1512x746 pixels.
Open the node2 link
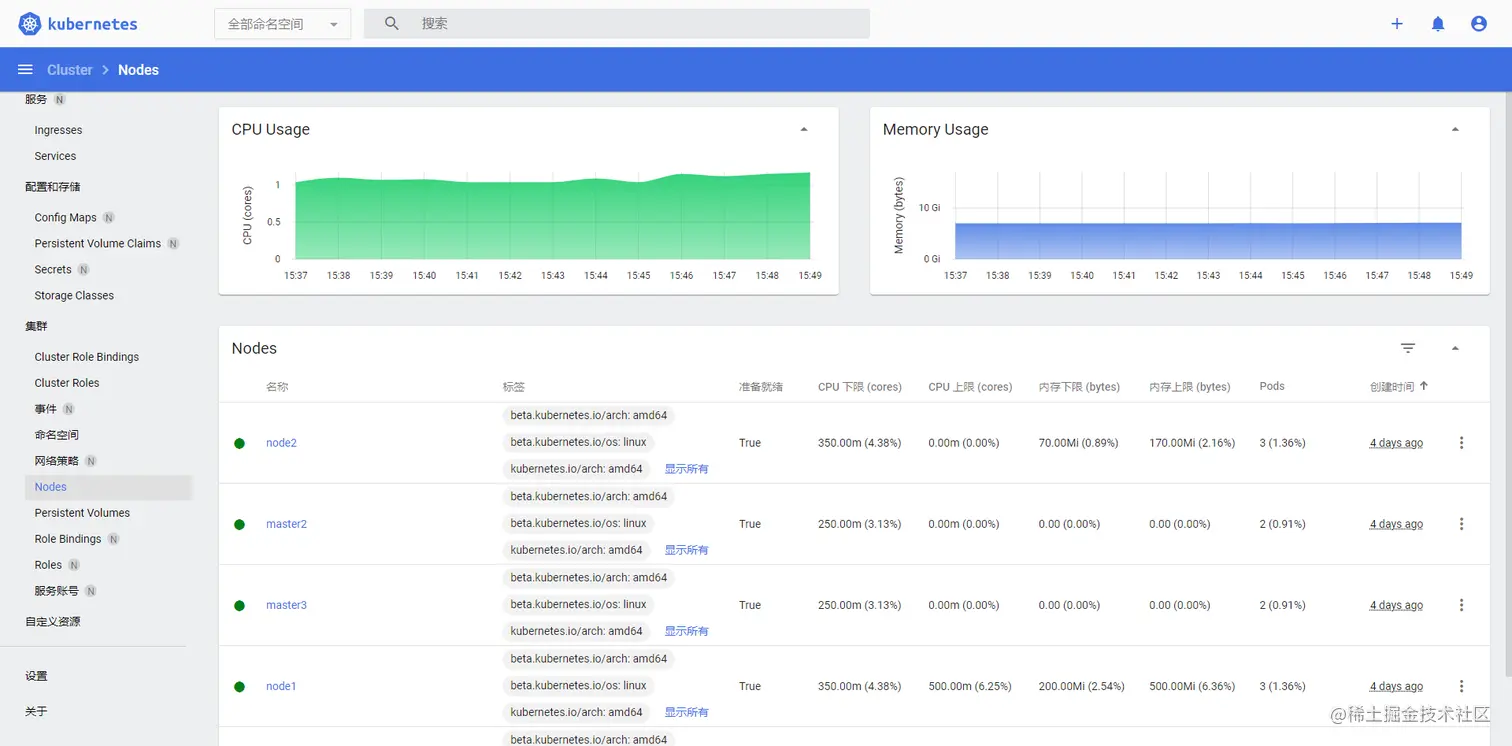pyautogui.click(x=281, y=443)
